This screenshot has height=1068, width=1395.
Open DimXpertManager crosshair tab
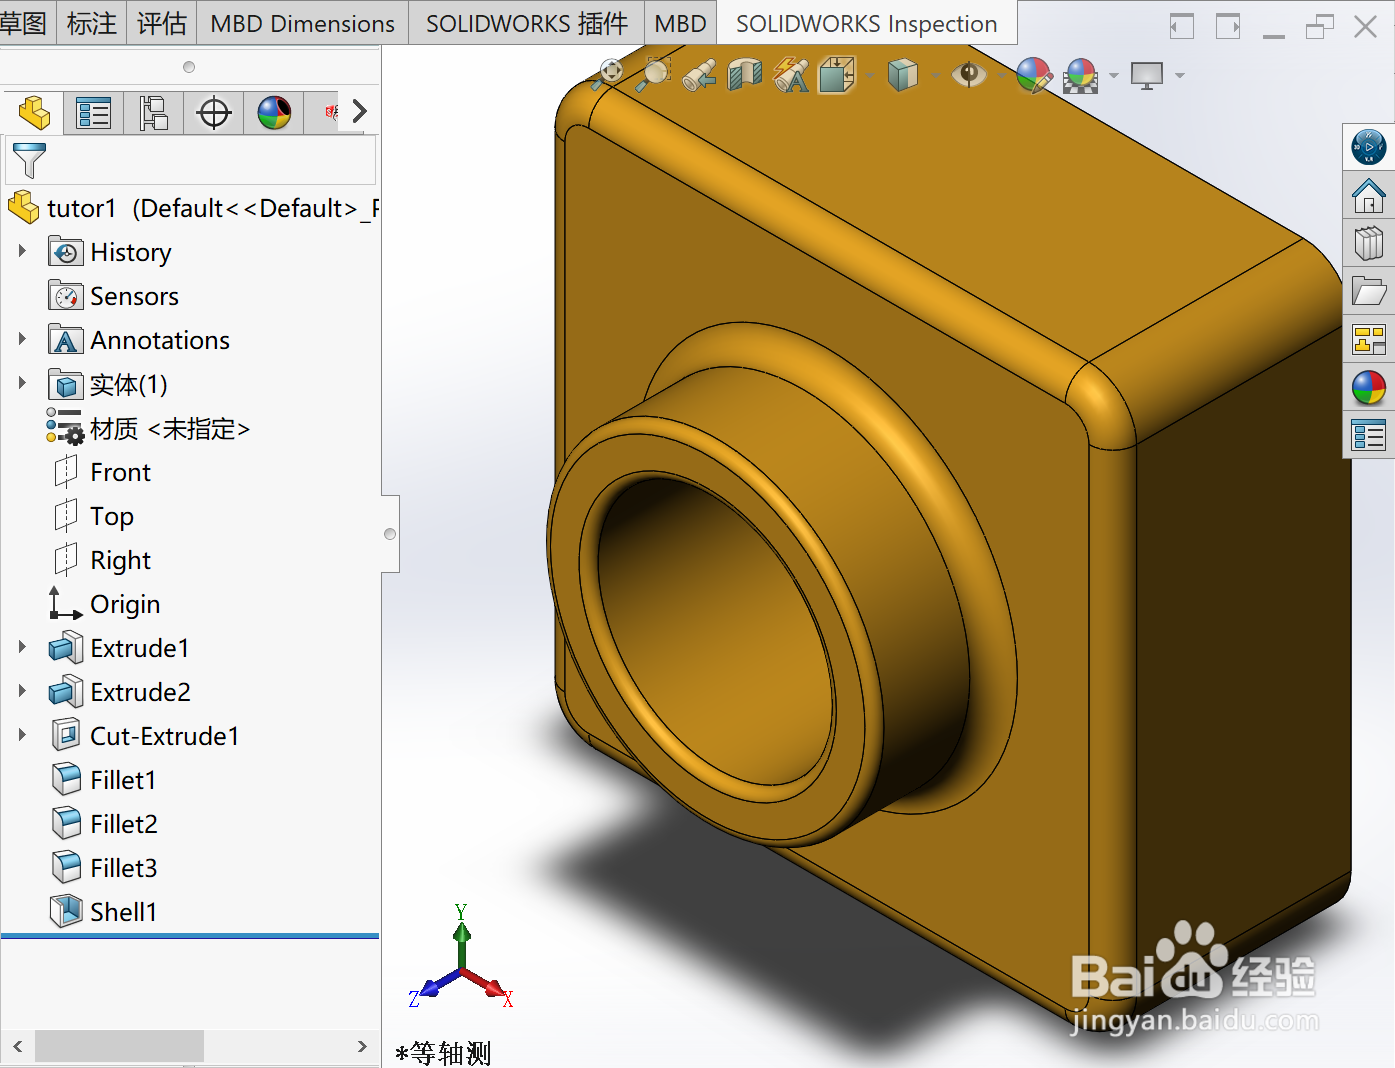coord(214,112)
